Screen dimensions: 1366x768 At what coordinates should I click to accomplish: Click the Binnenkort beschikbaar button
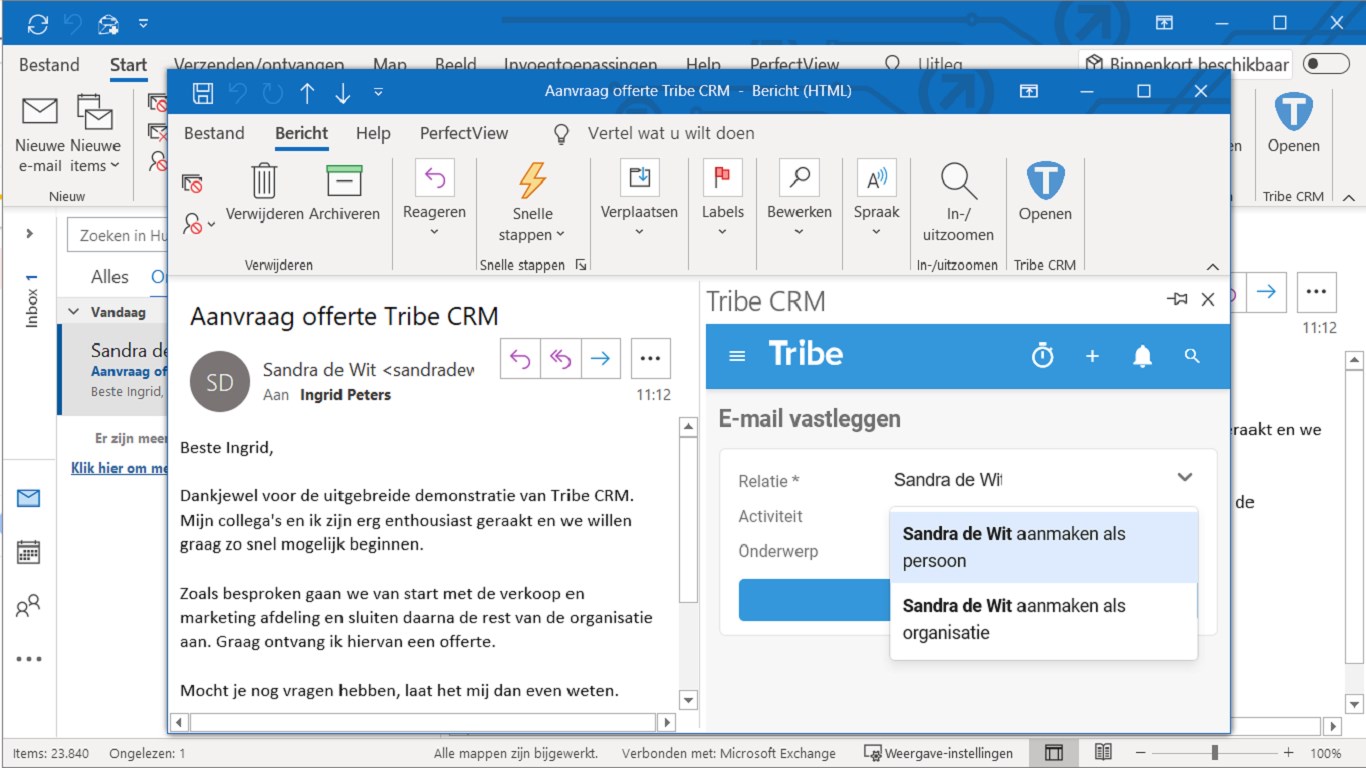(1187, 64)
